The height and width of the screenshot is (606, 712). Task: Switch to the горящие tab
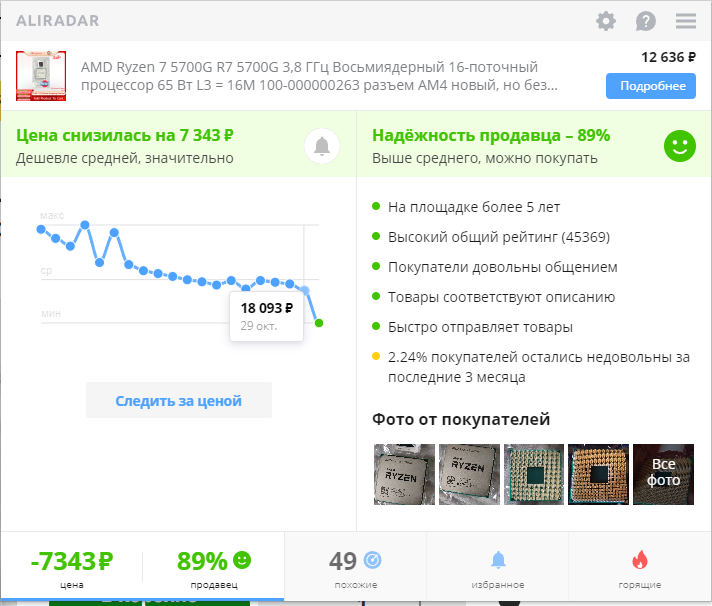(640, 566)
